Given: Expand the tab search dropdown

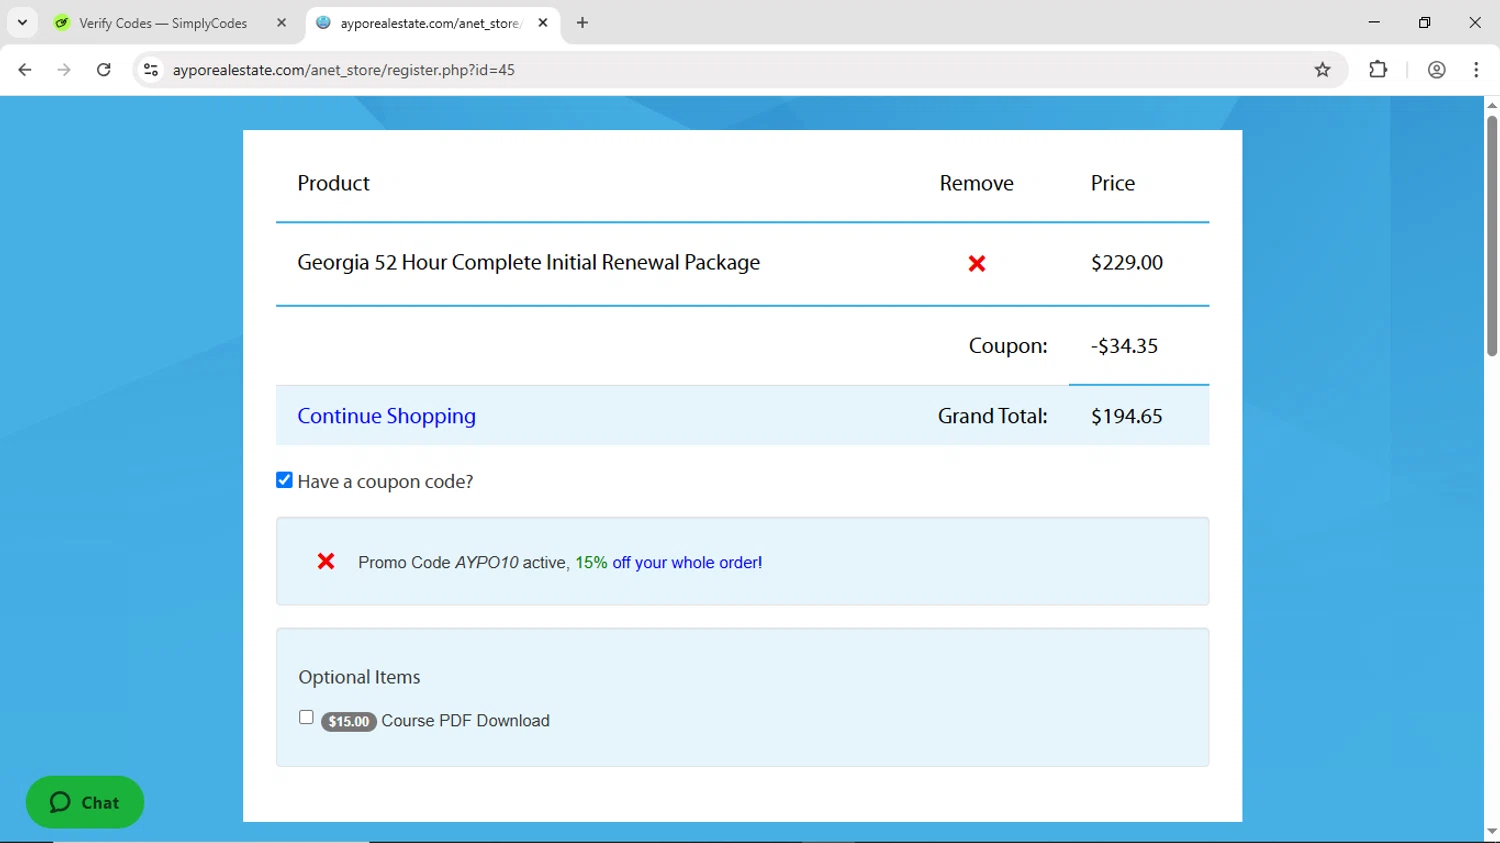Looking at the screenshot, I should pos(22,23).
